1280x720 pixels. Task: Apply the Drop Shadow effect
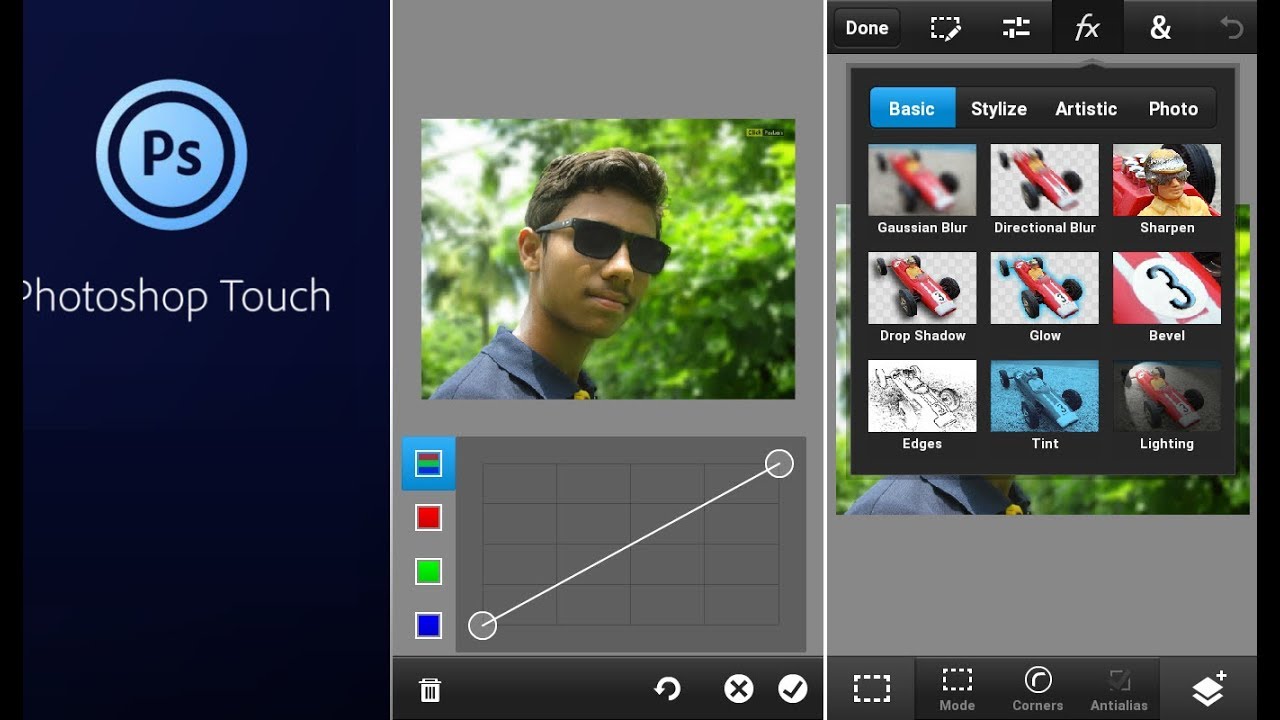(922, 298)
